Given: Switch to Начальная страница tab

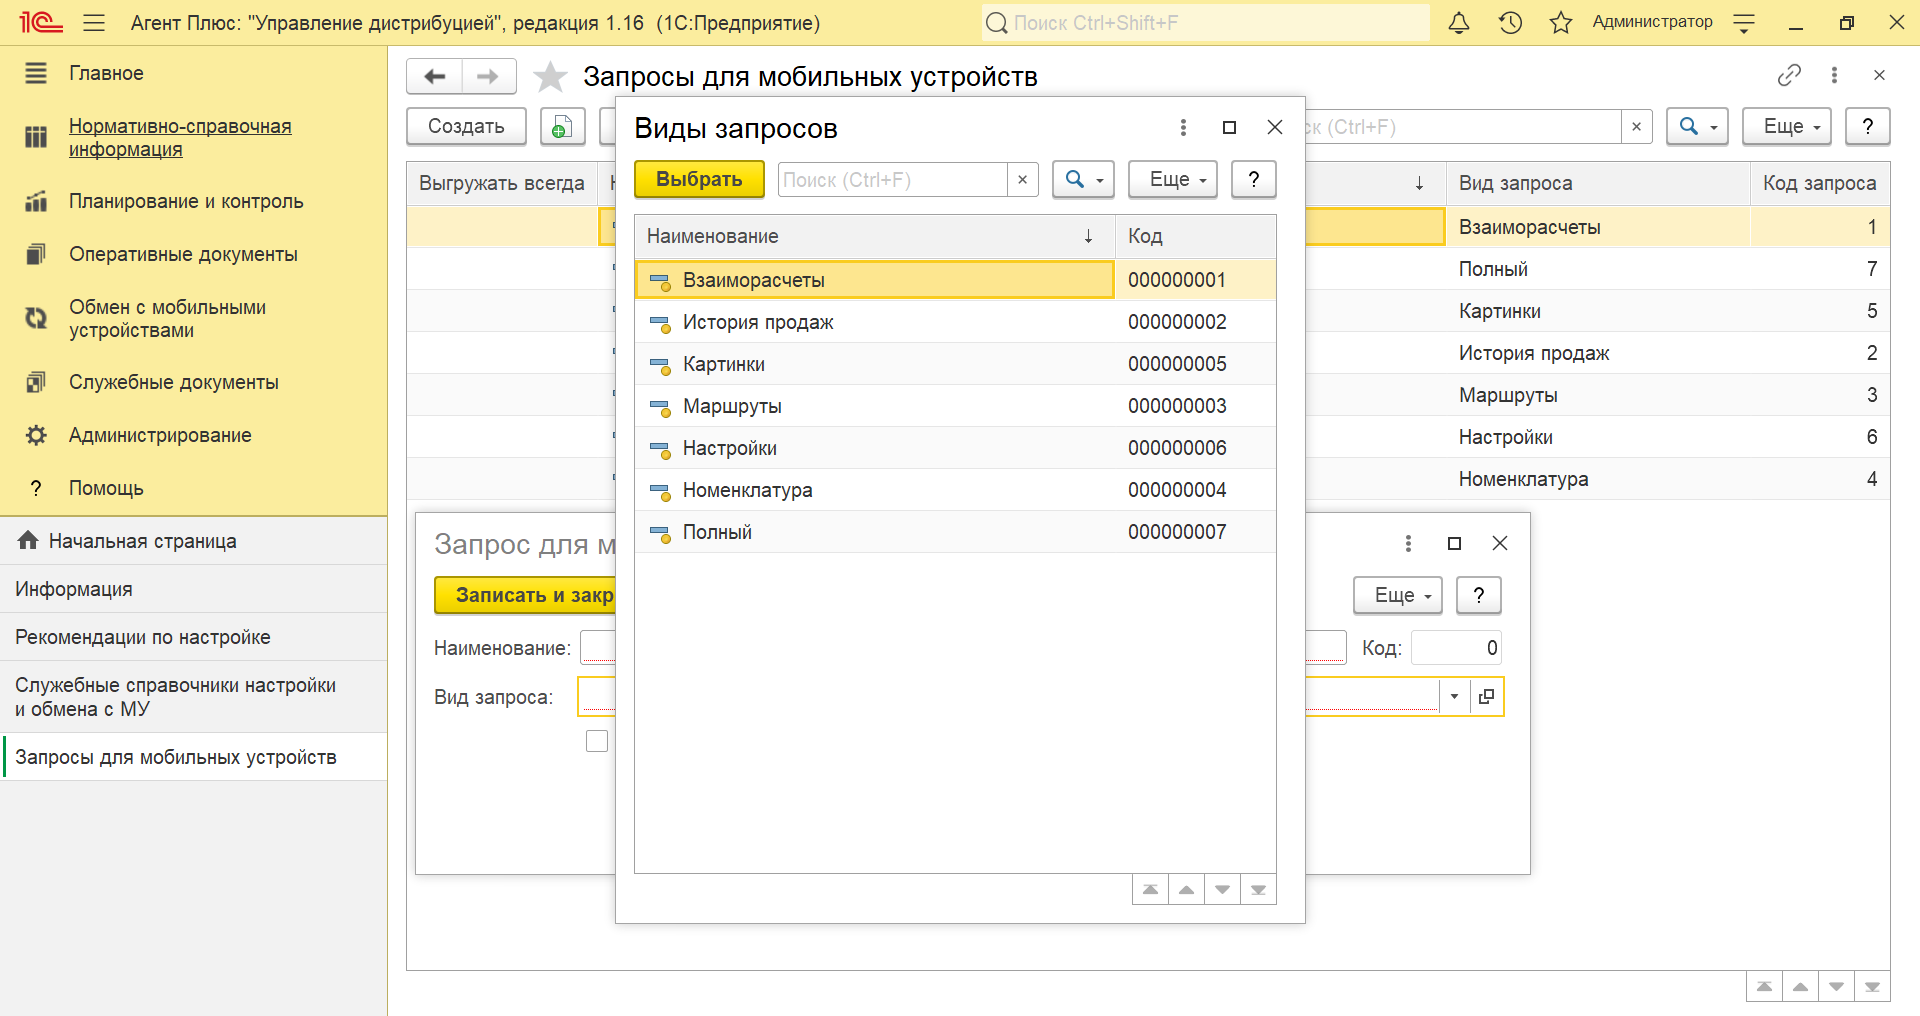Looking at the screenshot, I should (194, 541).
